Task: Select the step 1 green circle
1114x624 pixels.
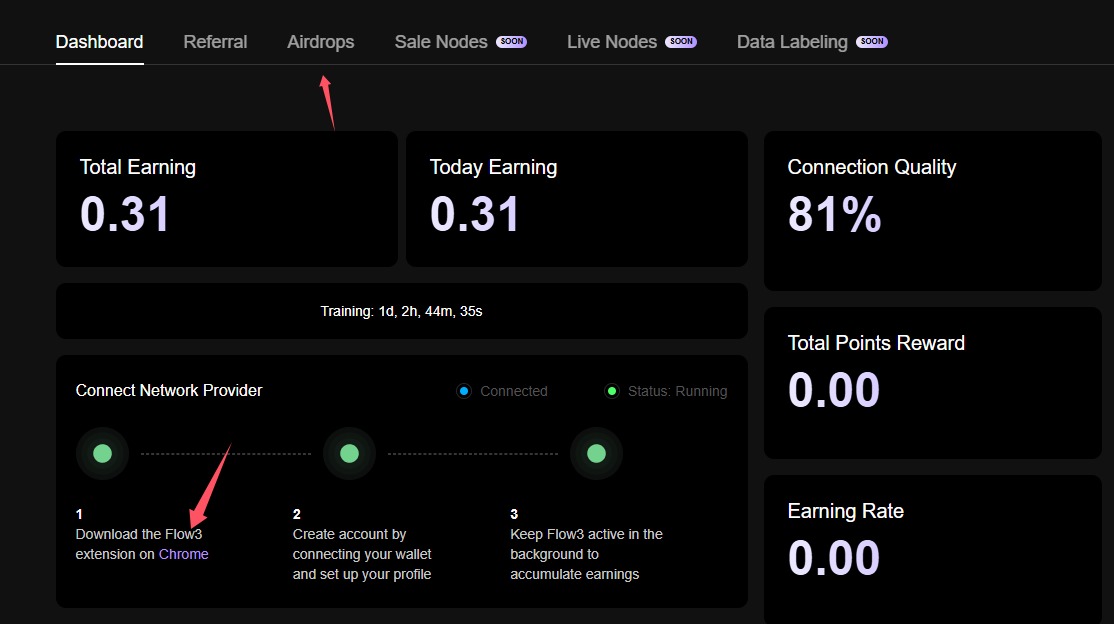Action: 102,453
